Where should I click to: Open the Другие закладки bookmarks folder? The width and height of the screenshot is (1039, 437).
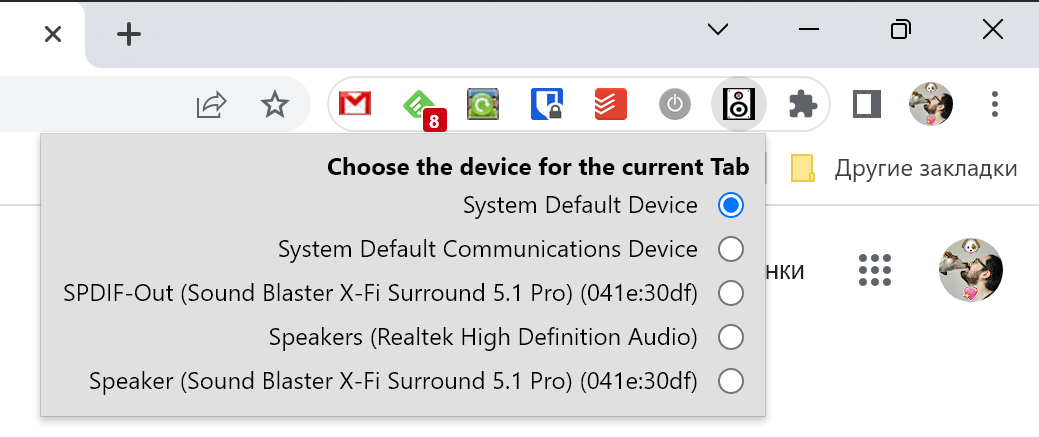click(x=905, y=168)
